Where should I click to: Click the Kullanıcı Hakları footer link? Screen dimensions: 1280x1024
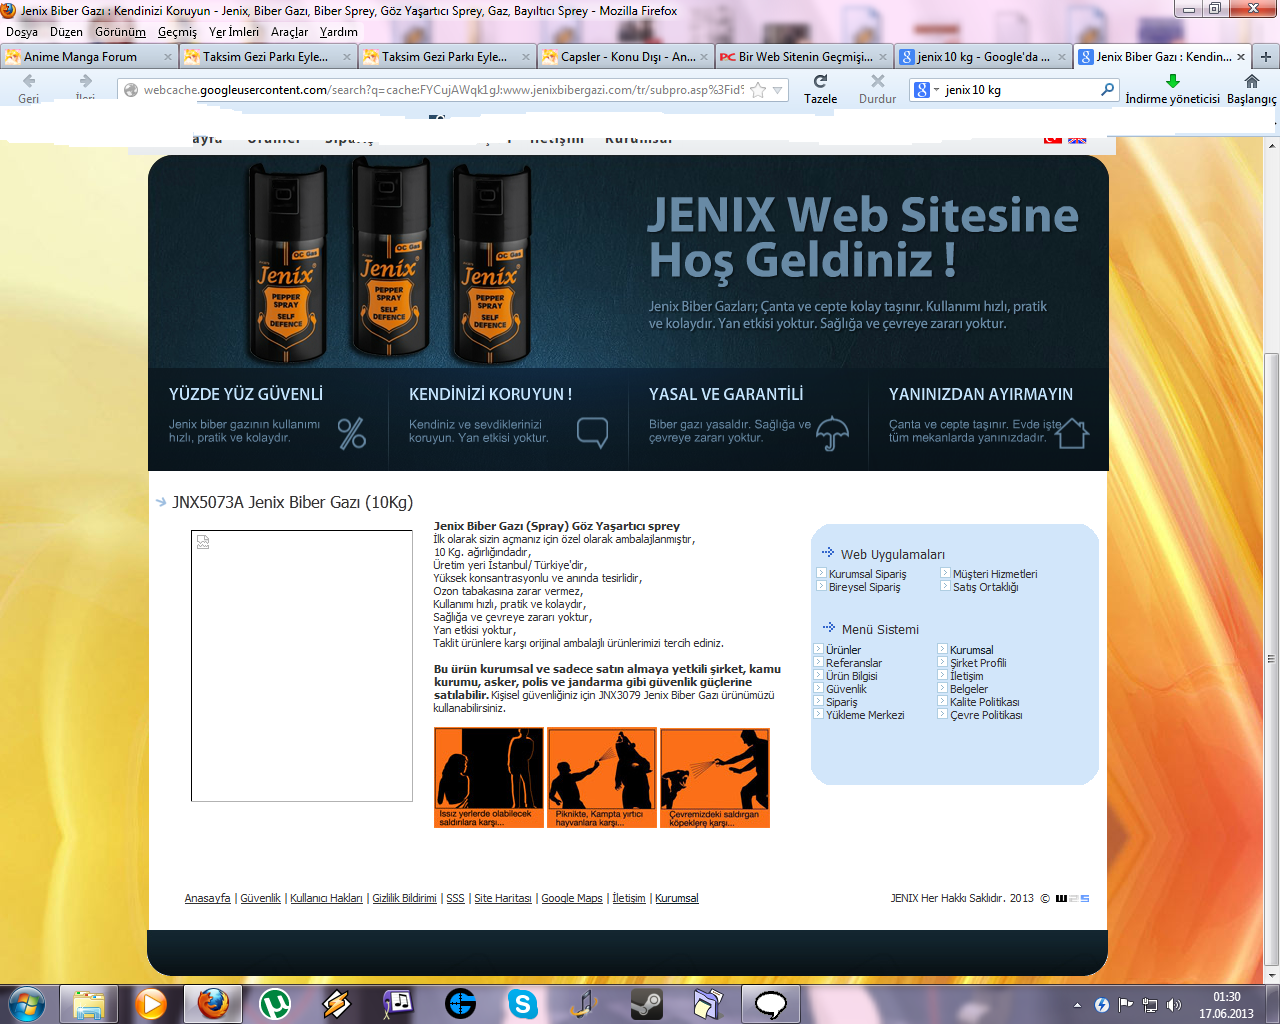click(326, 898)
